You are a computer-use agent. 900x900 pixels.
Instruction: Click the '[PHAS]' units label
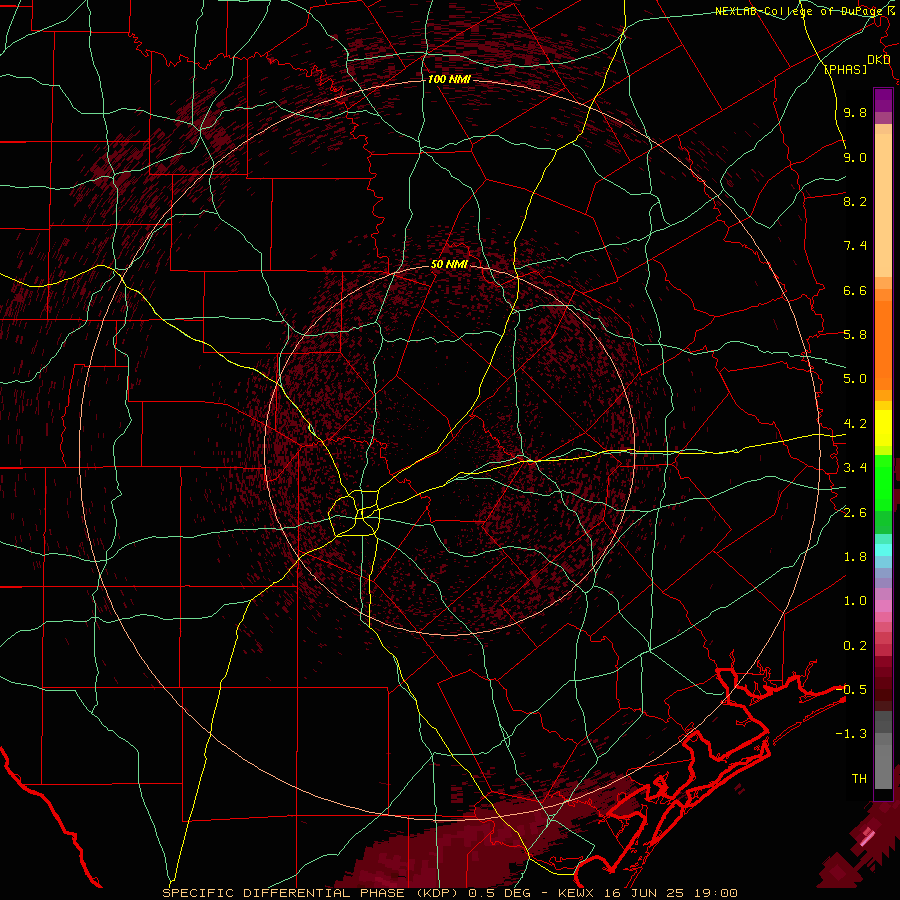pyautogui.click(x=845, y=69)
